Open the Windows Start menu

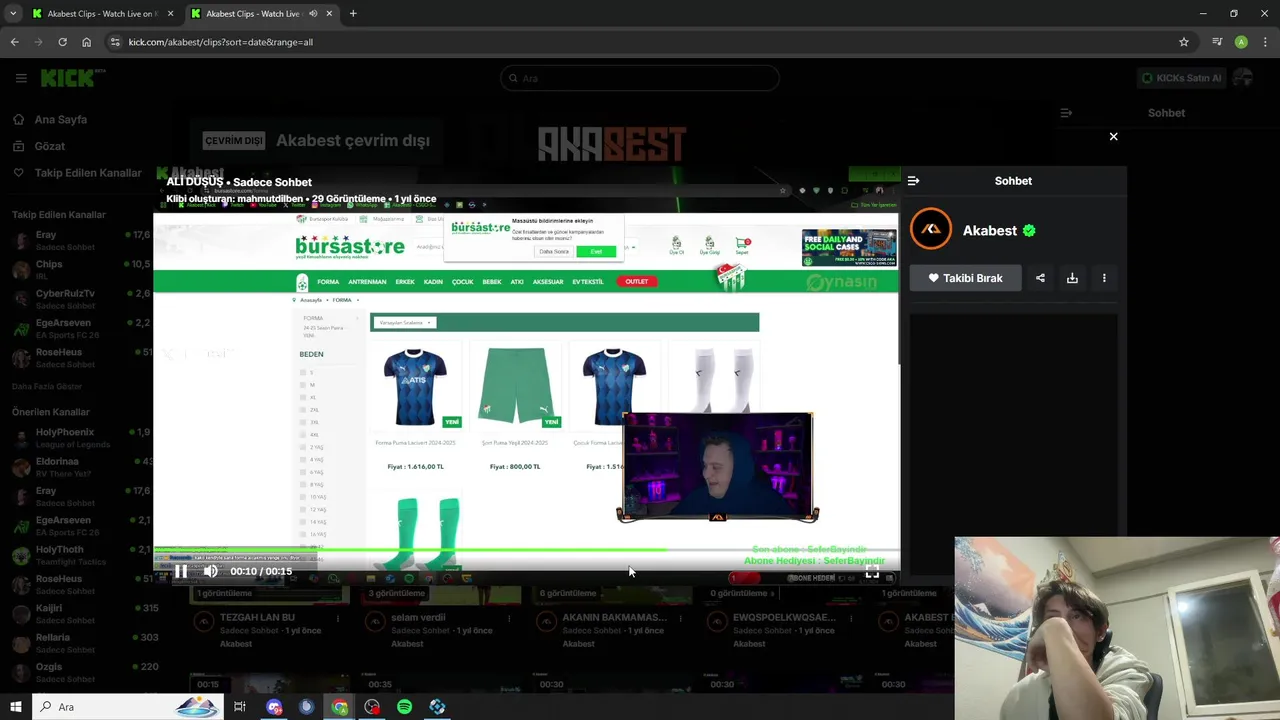pos(16,707)
